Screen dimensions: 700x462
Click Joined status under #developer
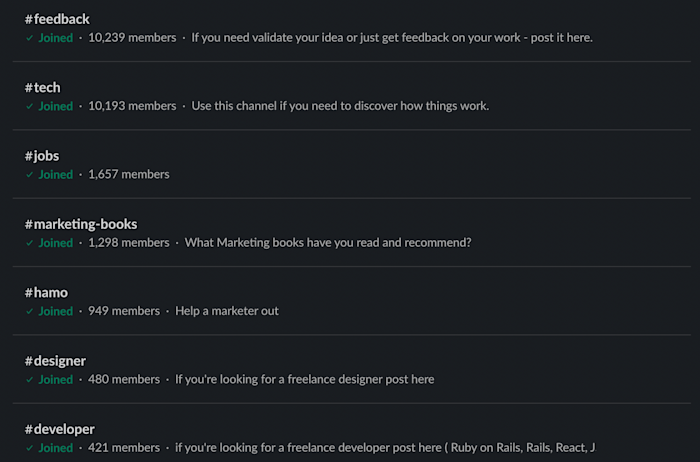[56, 448]
